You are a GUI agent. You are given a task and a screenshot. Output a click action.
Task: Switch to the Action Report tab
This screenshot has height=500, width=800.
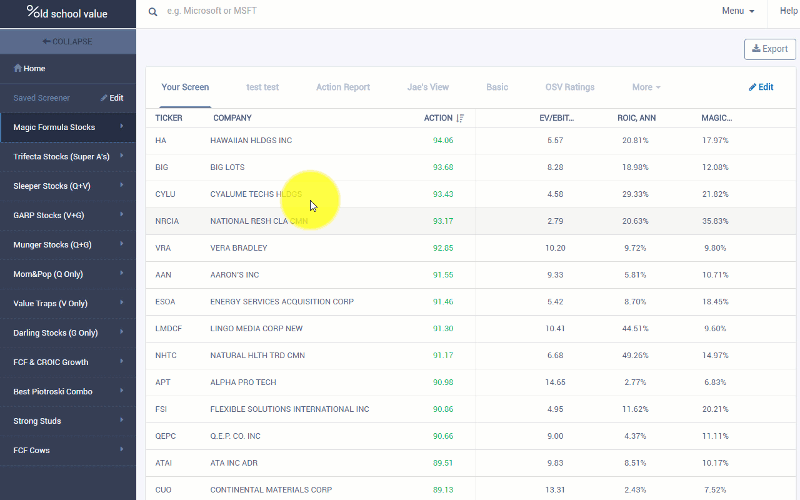pos(343,87)
